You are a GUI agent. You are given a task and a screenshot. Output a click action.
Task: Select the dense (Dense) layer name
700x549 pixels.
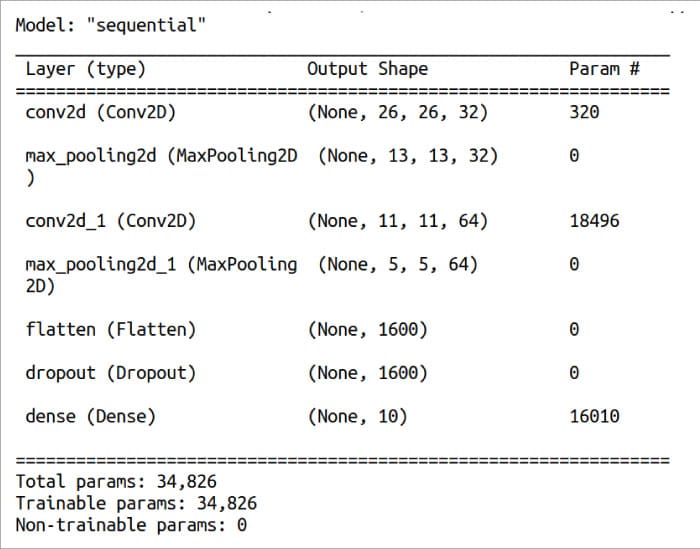[x=90, y=416]
